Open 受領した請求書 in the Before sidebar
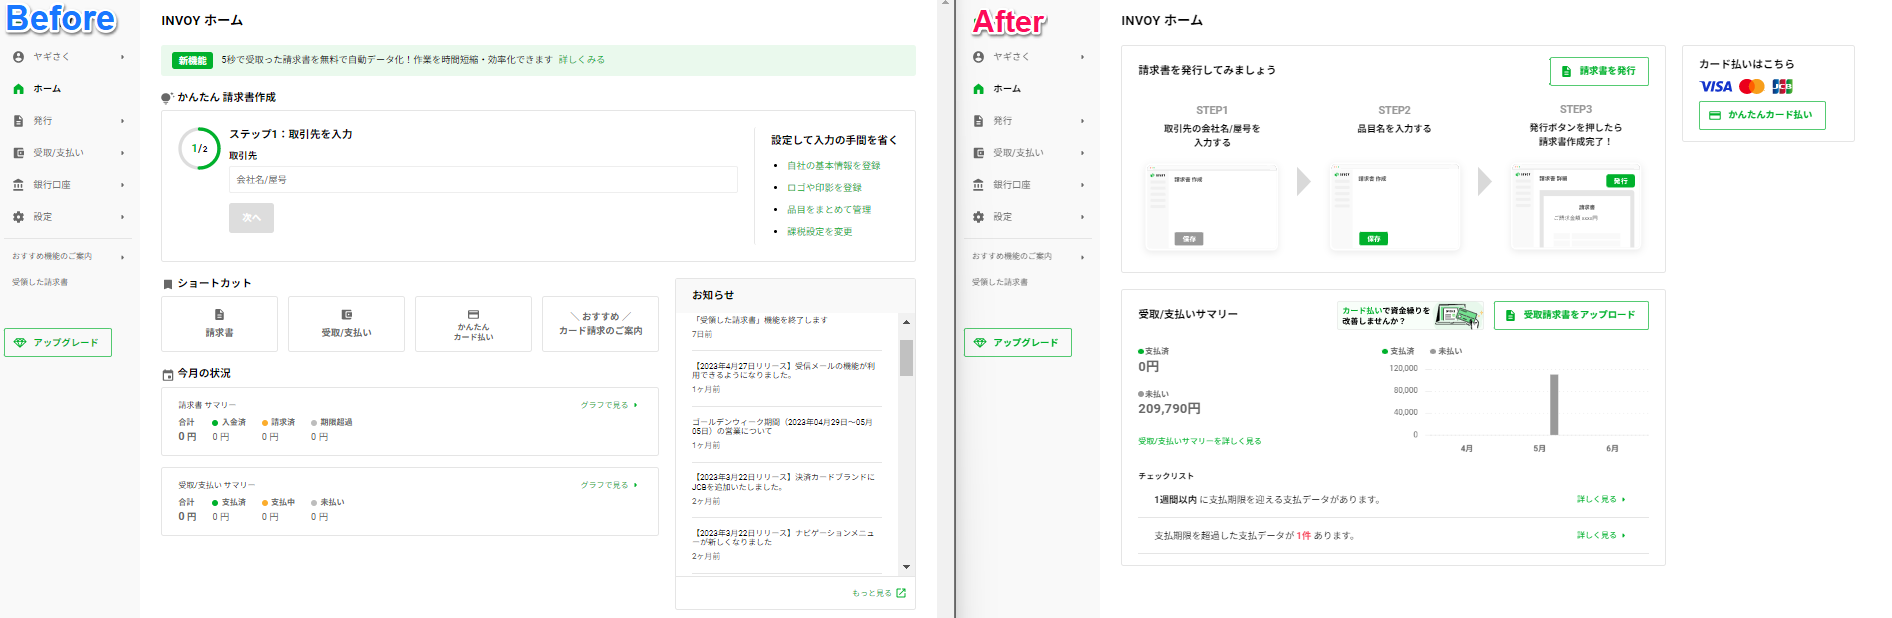 [40, 282]
